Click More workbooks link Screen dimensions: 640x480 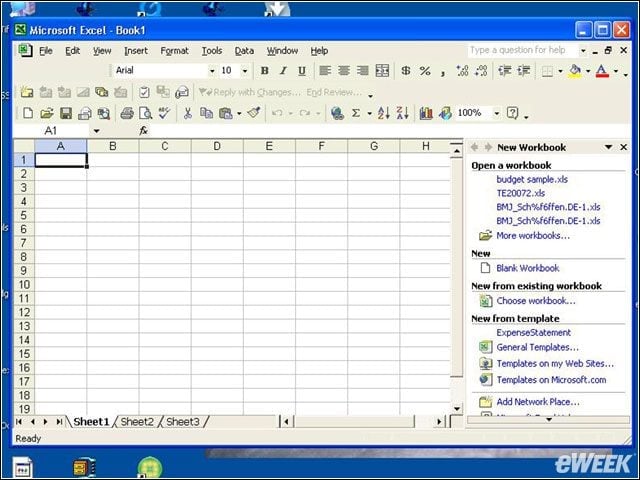(x=533, y=236)
